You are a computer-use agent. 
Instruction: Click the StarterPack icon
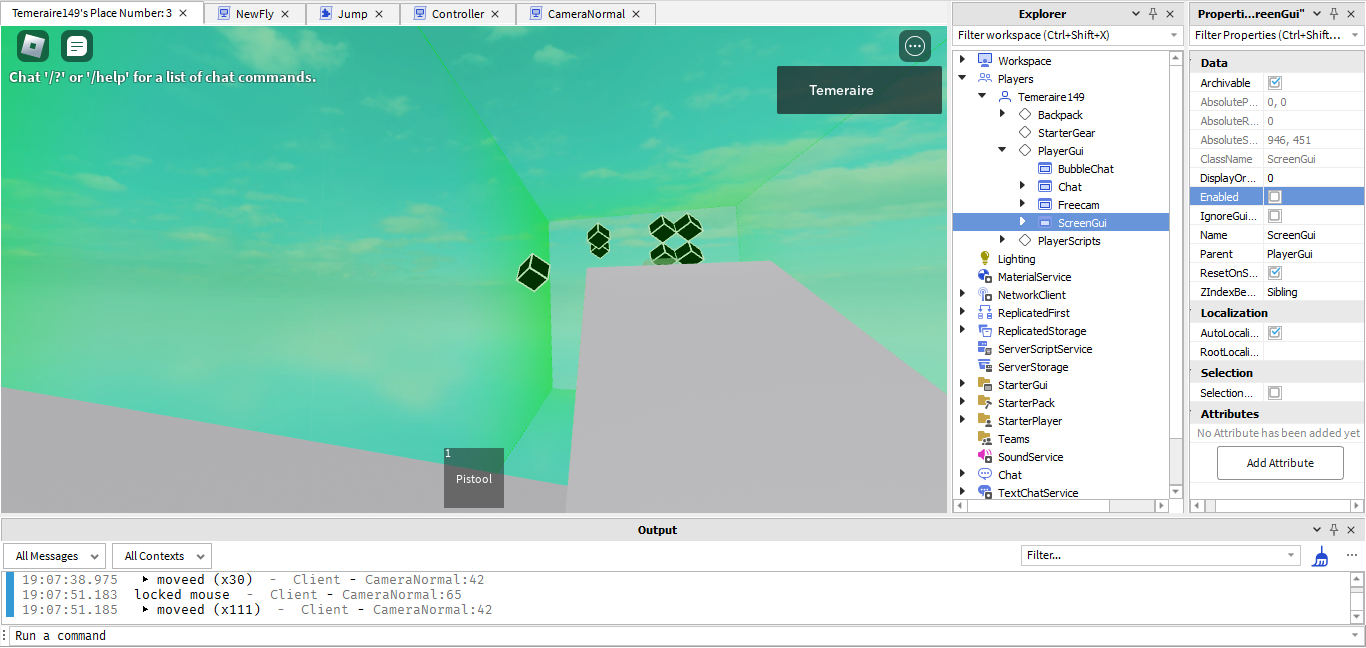click(985, 403)
